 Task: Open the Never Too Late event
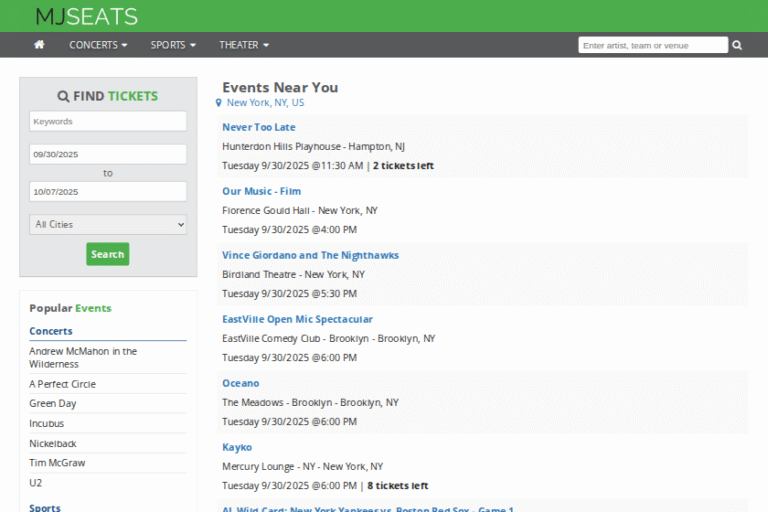click(259, 127)
